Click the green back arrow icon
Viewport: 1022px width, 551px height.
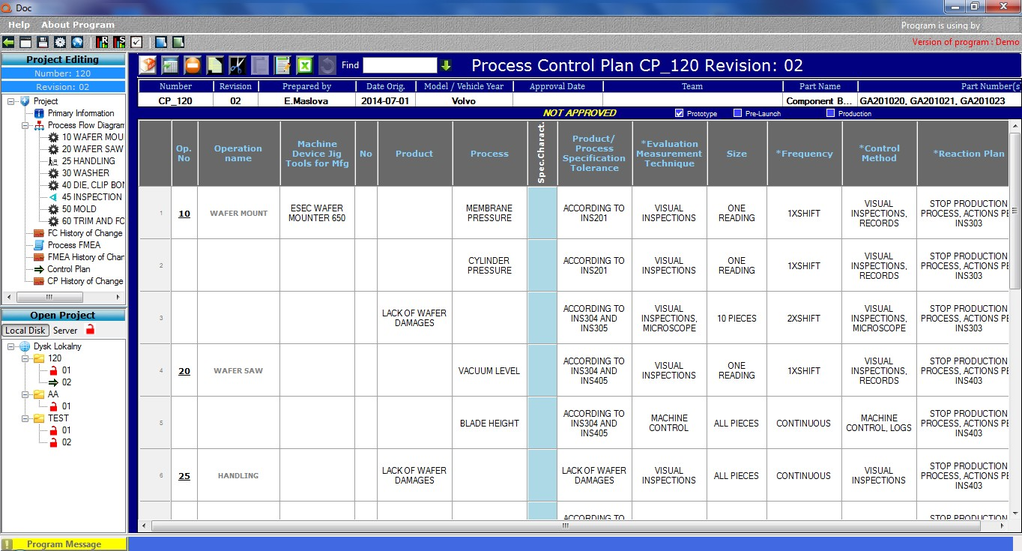(x=8, y=42)
